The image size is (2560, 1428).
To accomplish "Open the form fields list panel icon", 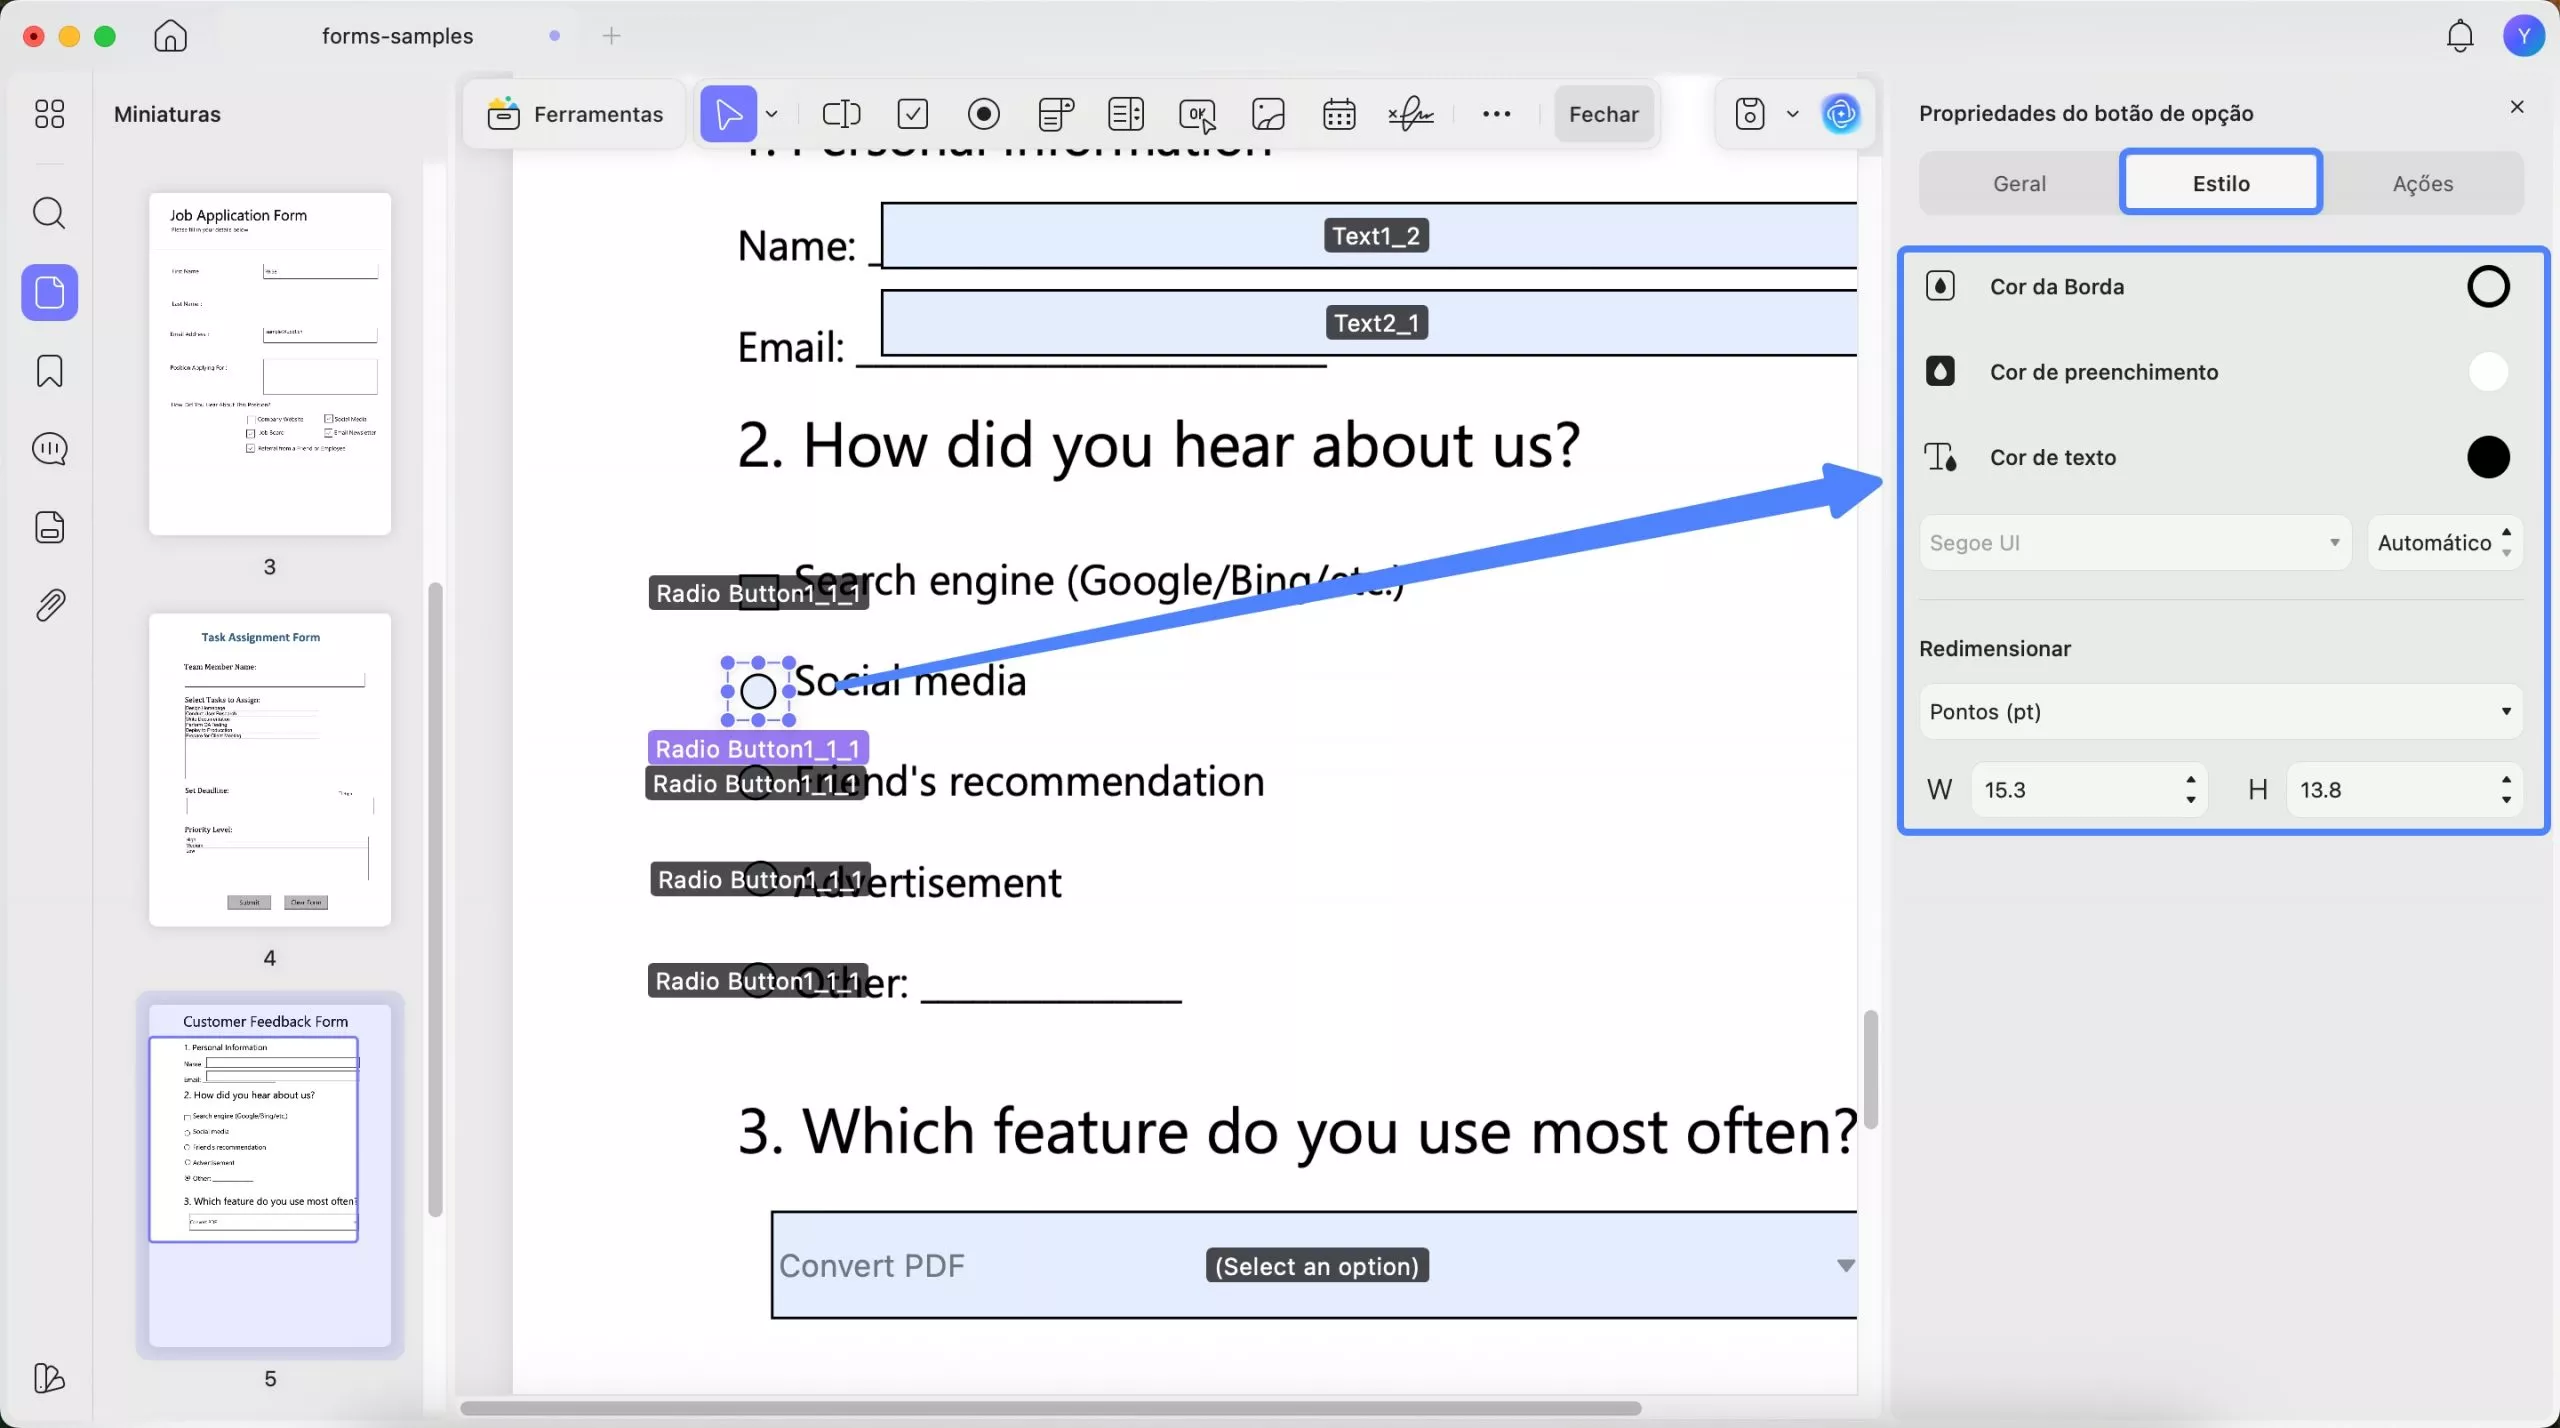I will [x=49, y=527].
